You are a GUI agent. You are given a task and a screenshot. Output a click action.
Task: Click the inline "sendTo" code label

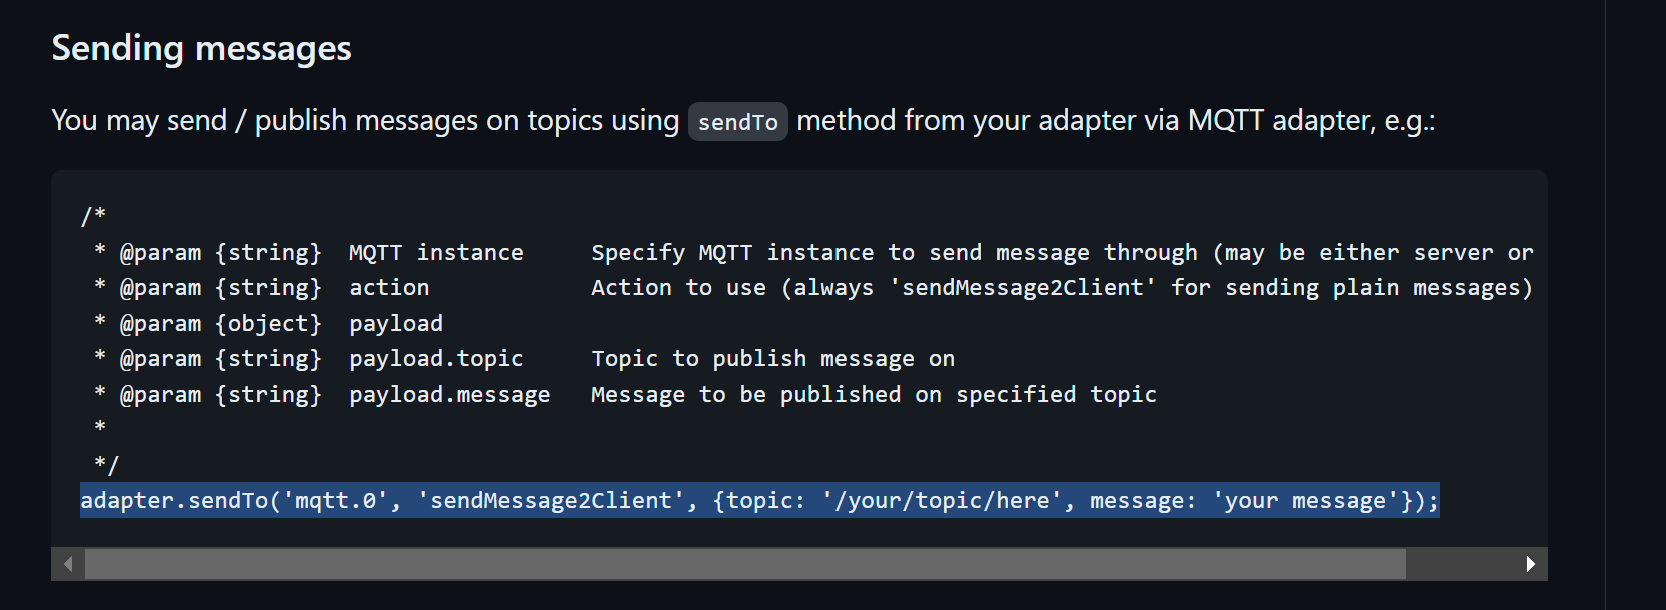737,122
